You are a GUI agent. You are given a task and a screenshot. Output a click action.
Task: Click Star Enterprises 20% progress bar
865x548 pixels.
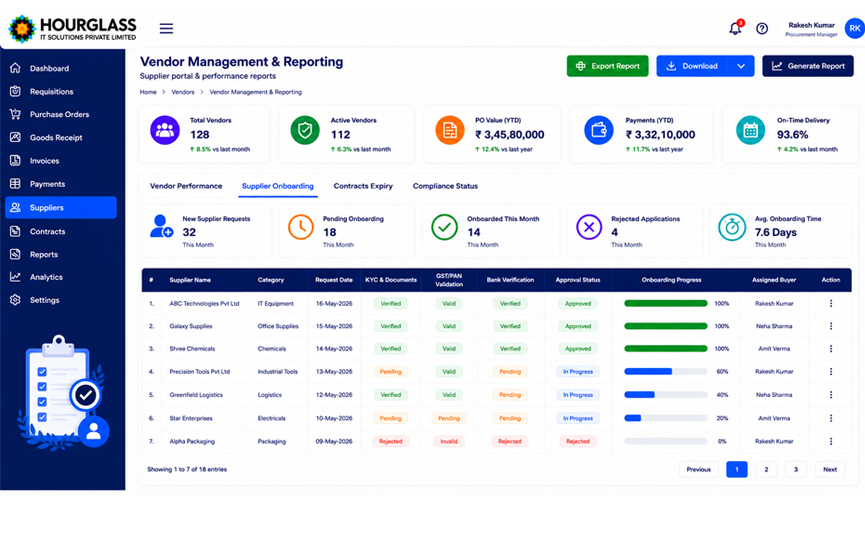[x=666, y=418]
